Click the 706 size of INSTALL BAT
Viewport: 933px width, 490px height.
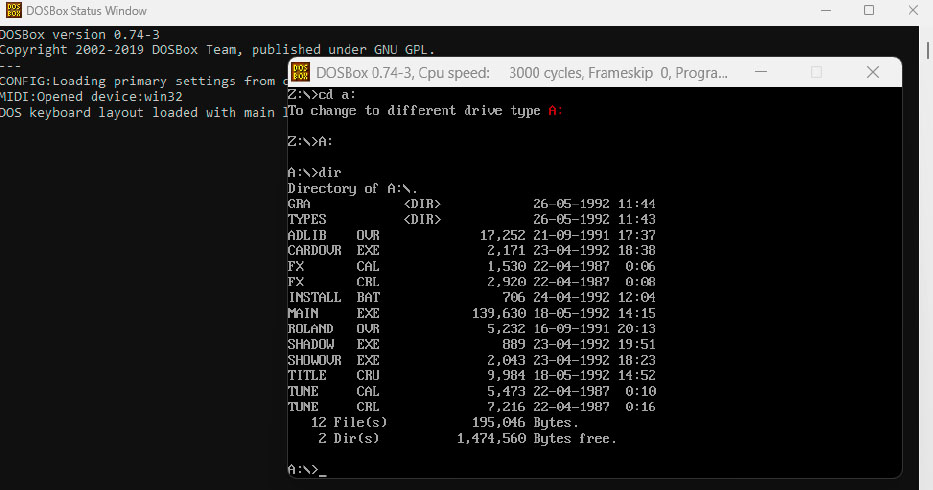(514, 297)
